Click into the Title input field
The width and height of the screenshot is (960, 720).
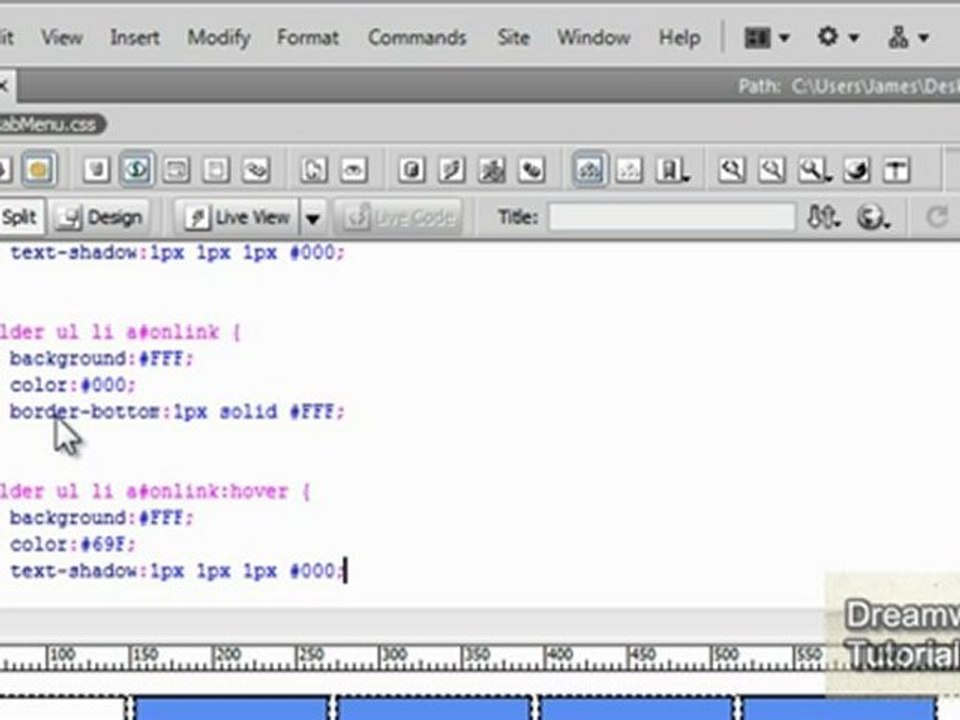672,217
